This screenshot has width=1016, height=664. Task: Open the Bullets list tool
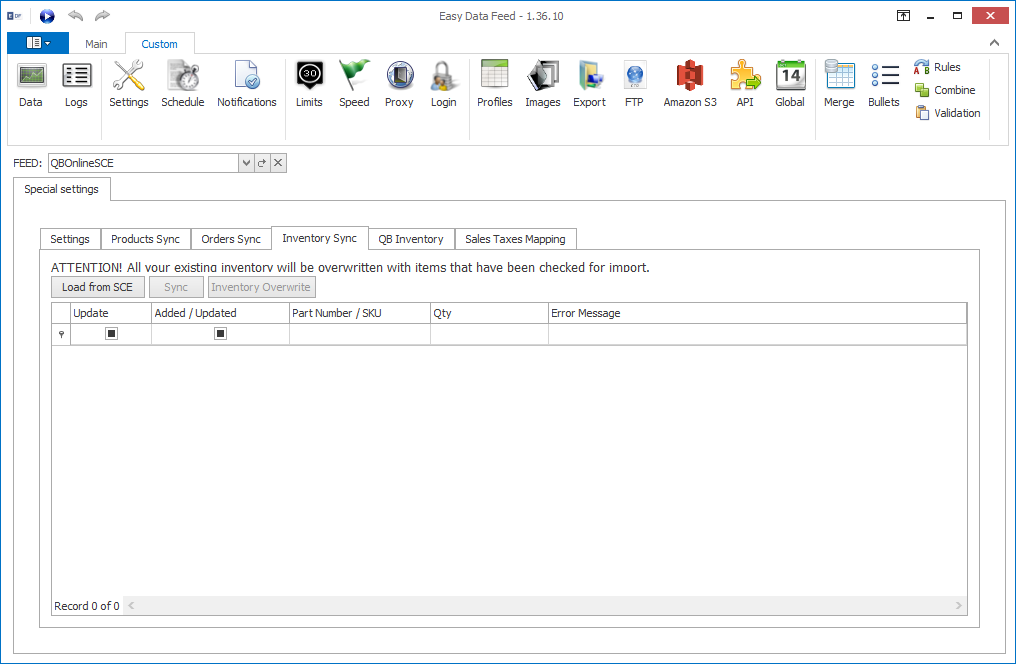click(884, 84)
